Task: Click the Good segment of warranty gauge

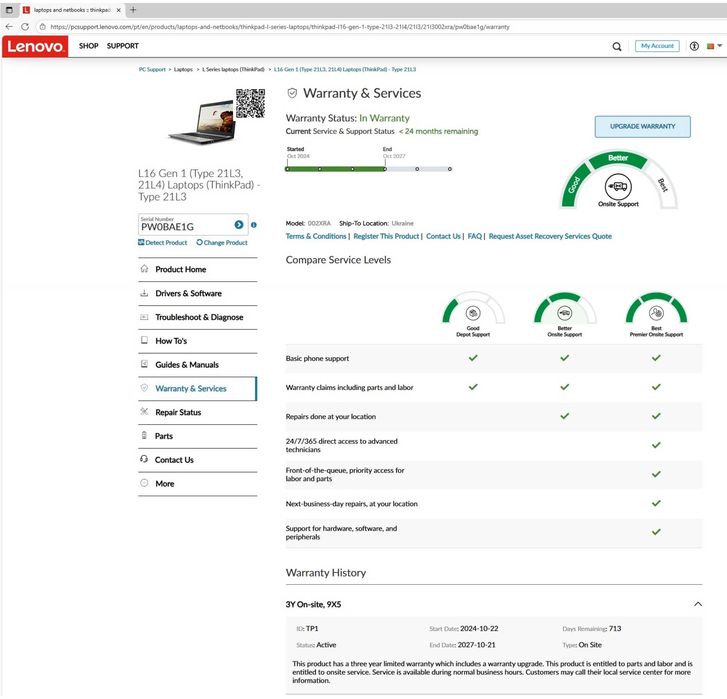Action: [x=575, y=184]
